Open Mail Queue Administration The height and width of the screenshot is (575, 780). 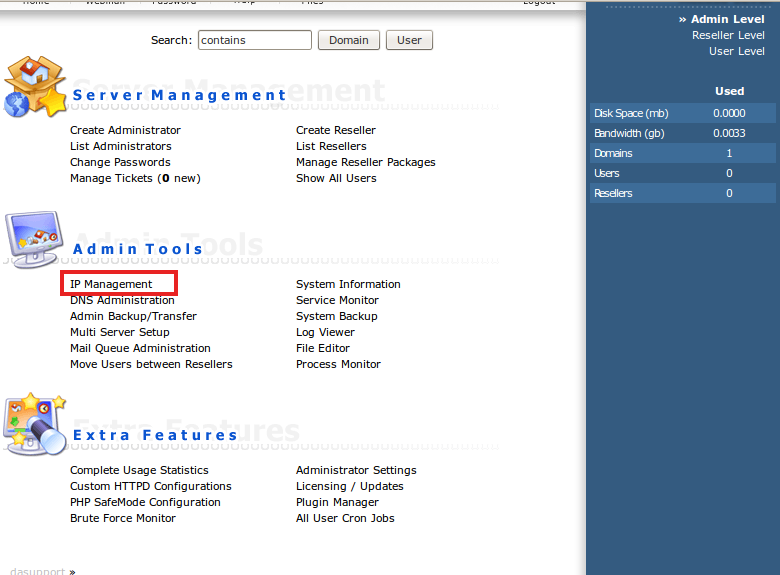tap(140, 348)
